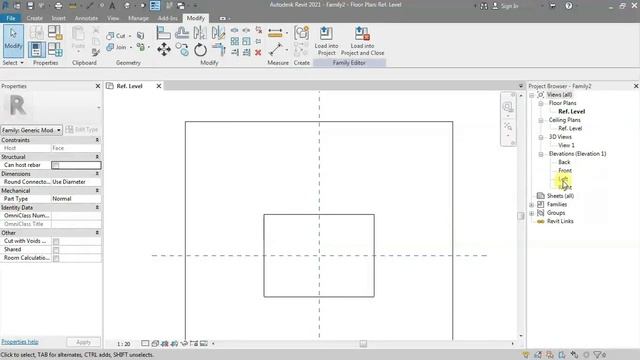Switch to the Create ribbon tab
Screen dimensions: 640x360
[34, 18]
